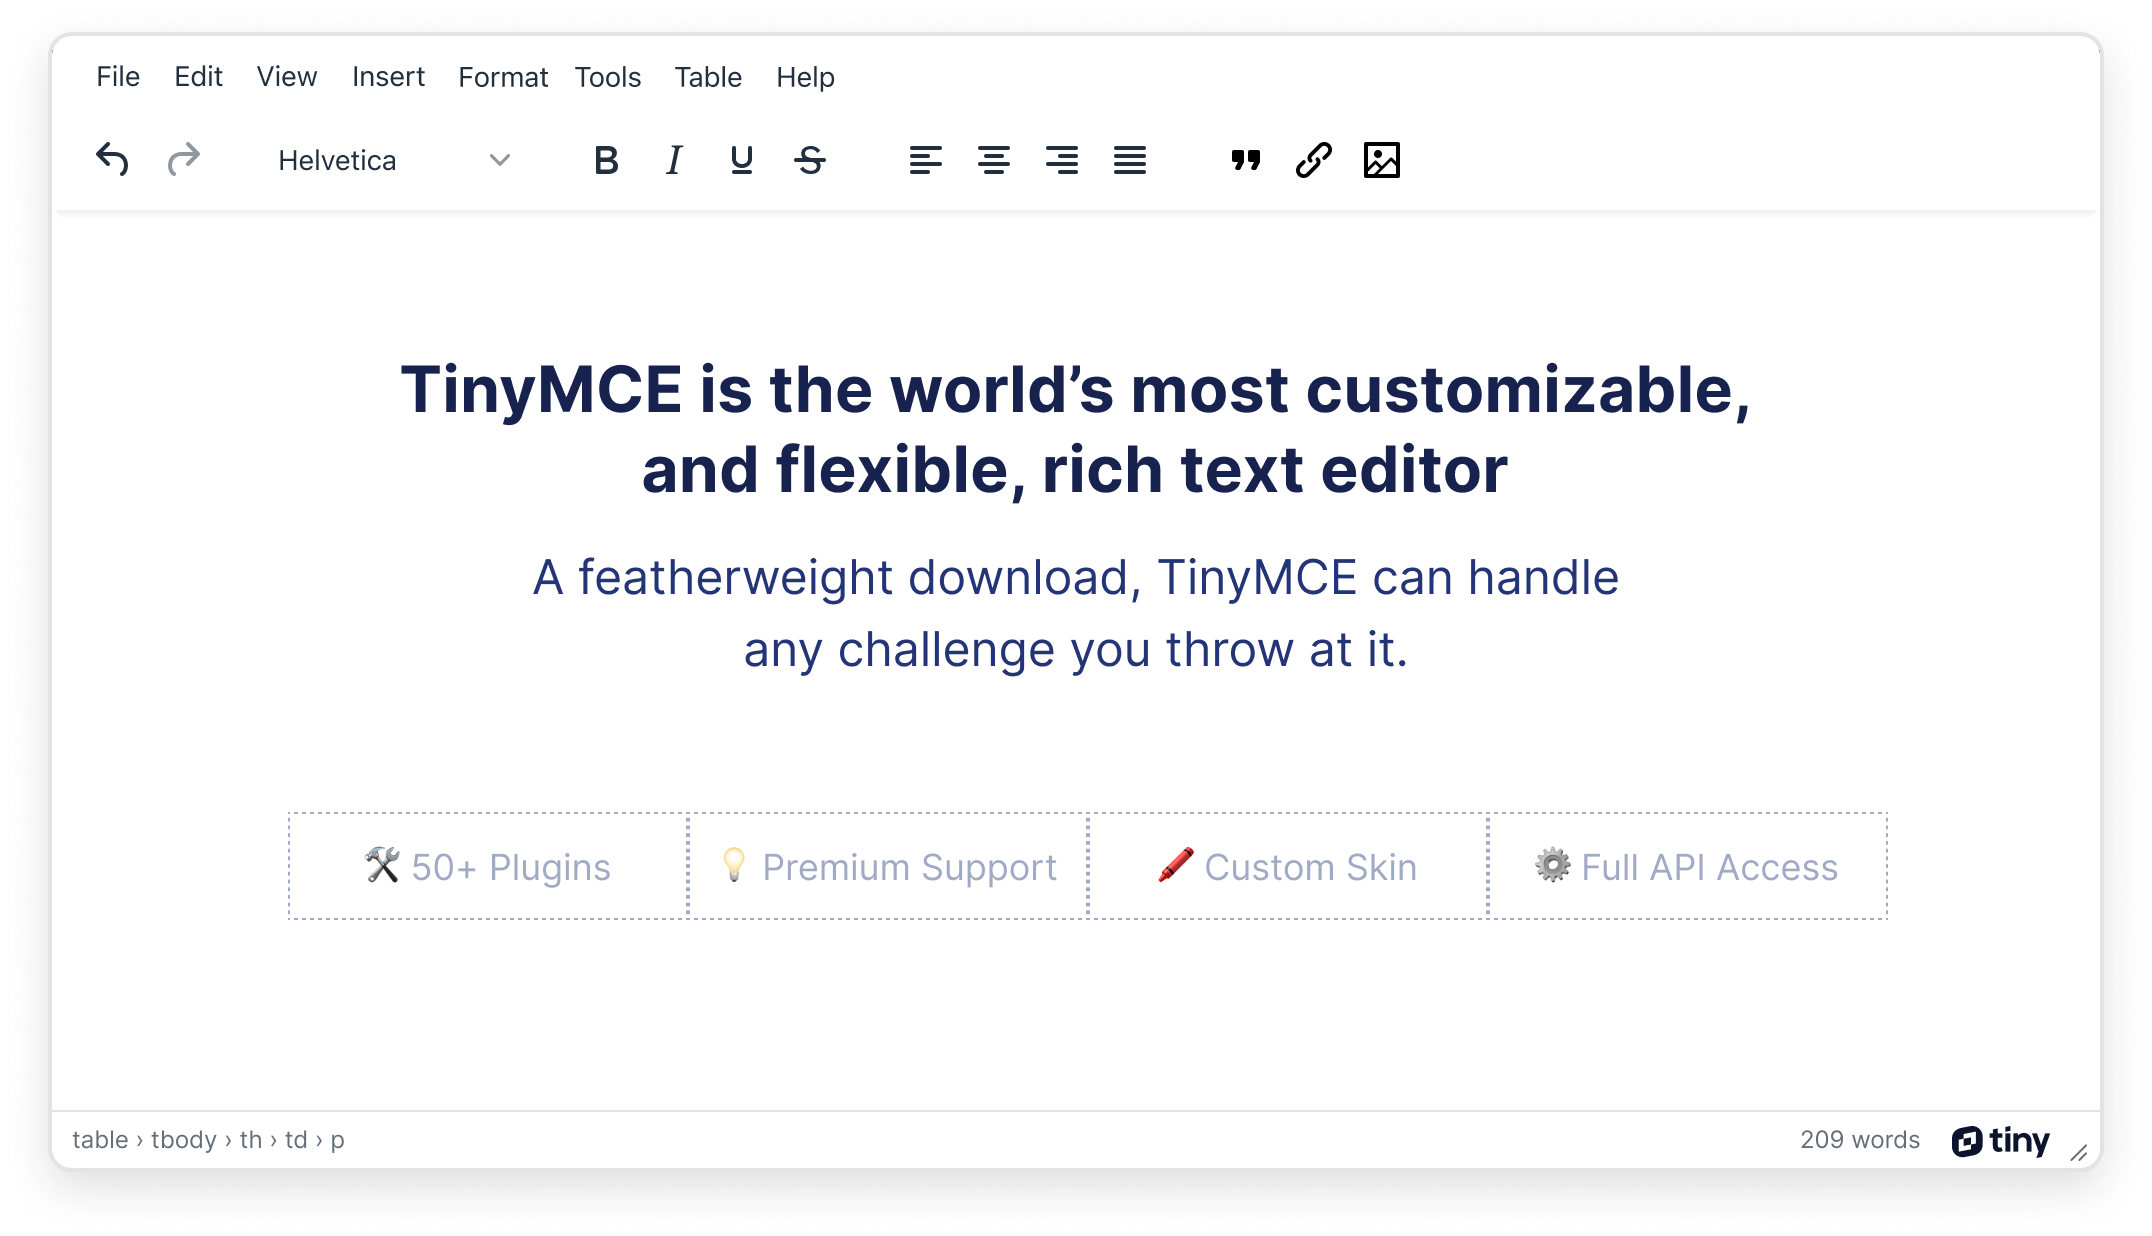Open the Tools menu
The image size is (2152, 1236).
click(608, 77)
